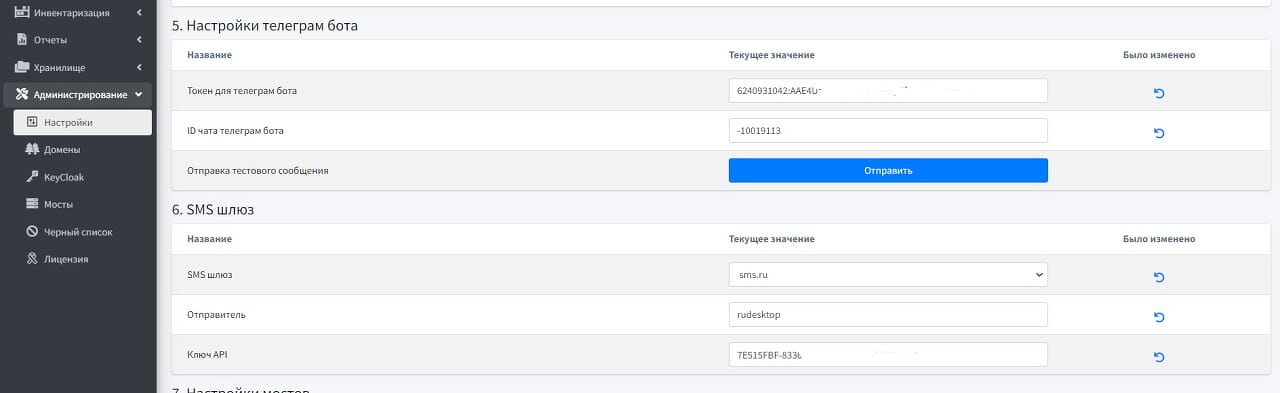The width and height of the screenshot is (1280, 393).
Task: Click the Отправить test message button
Action: [x=888, y=171]
